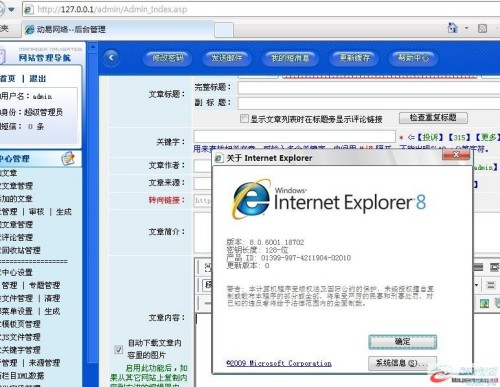Screen dimensions: 500x387
Task: Click the 关键字 input field
Action: pos(294,137)
